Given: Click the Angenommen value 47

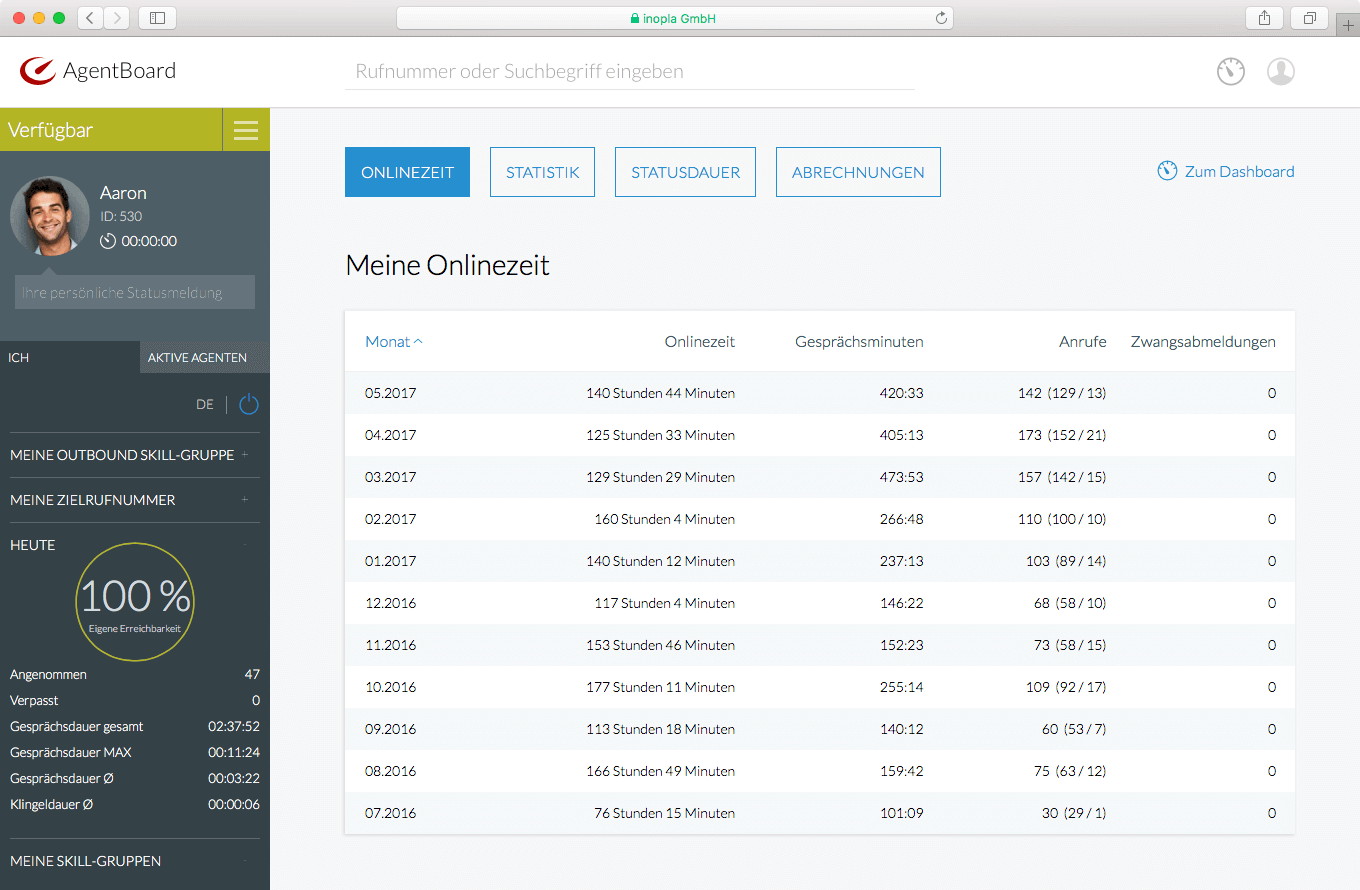Looking at the screenshot, I should [x=252, y=675].
